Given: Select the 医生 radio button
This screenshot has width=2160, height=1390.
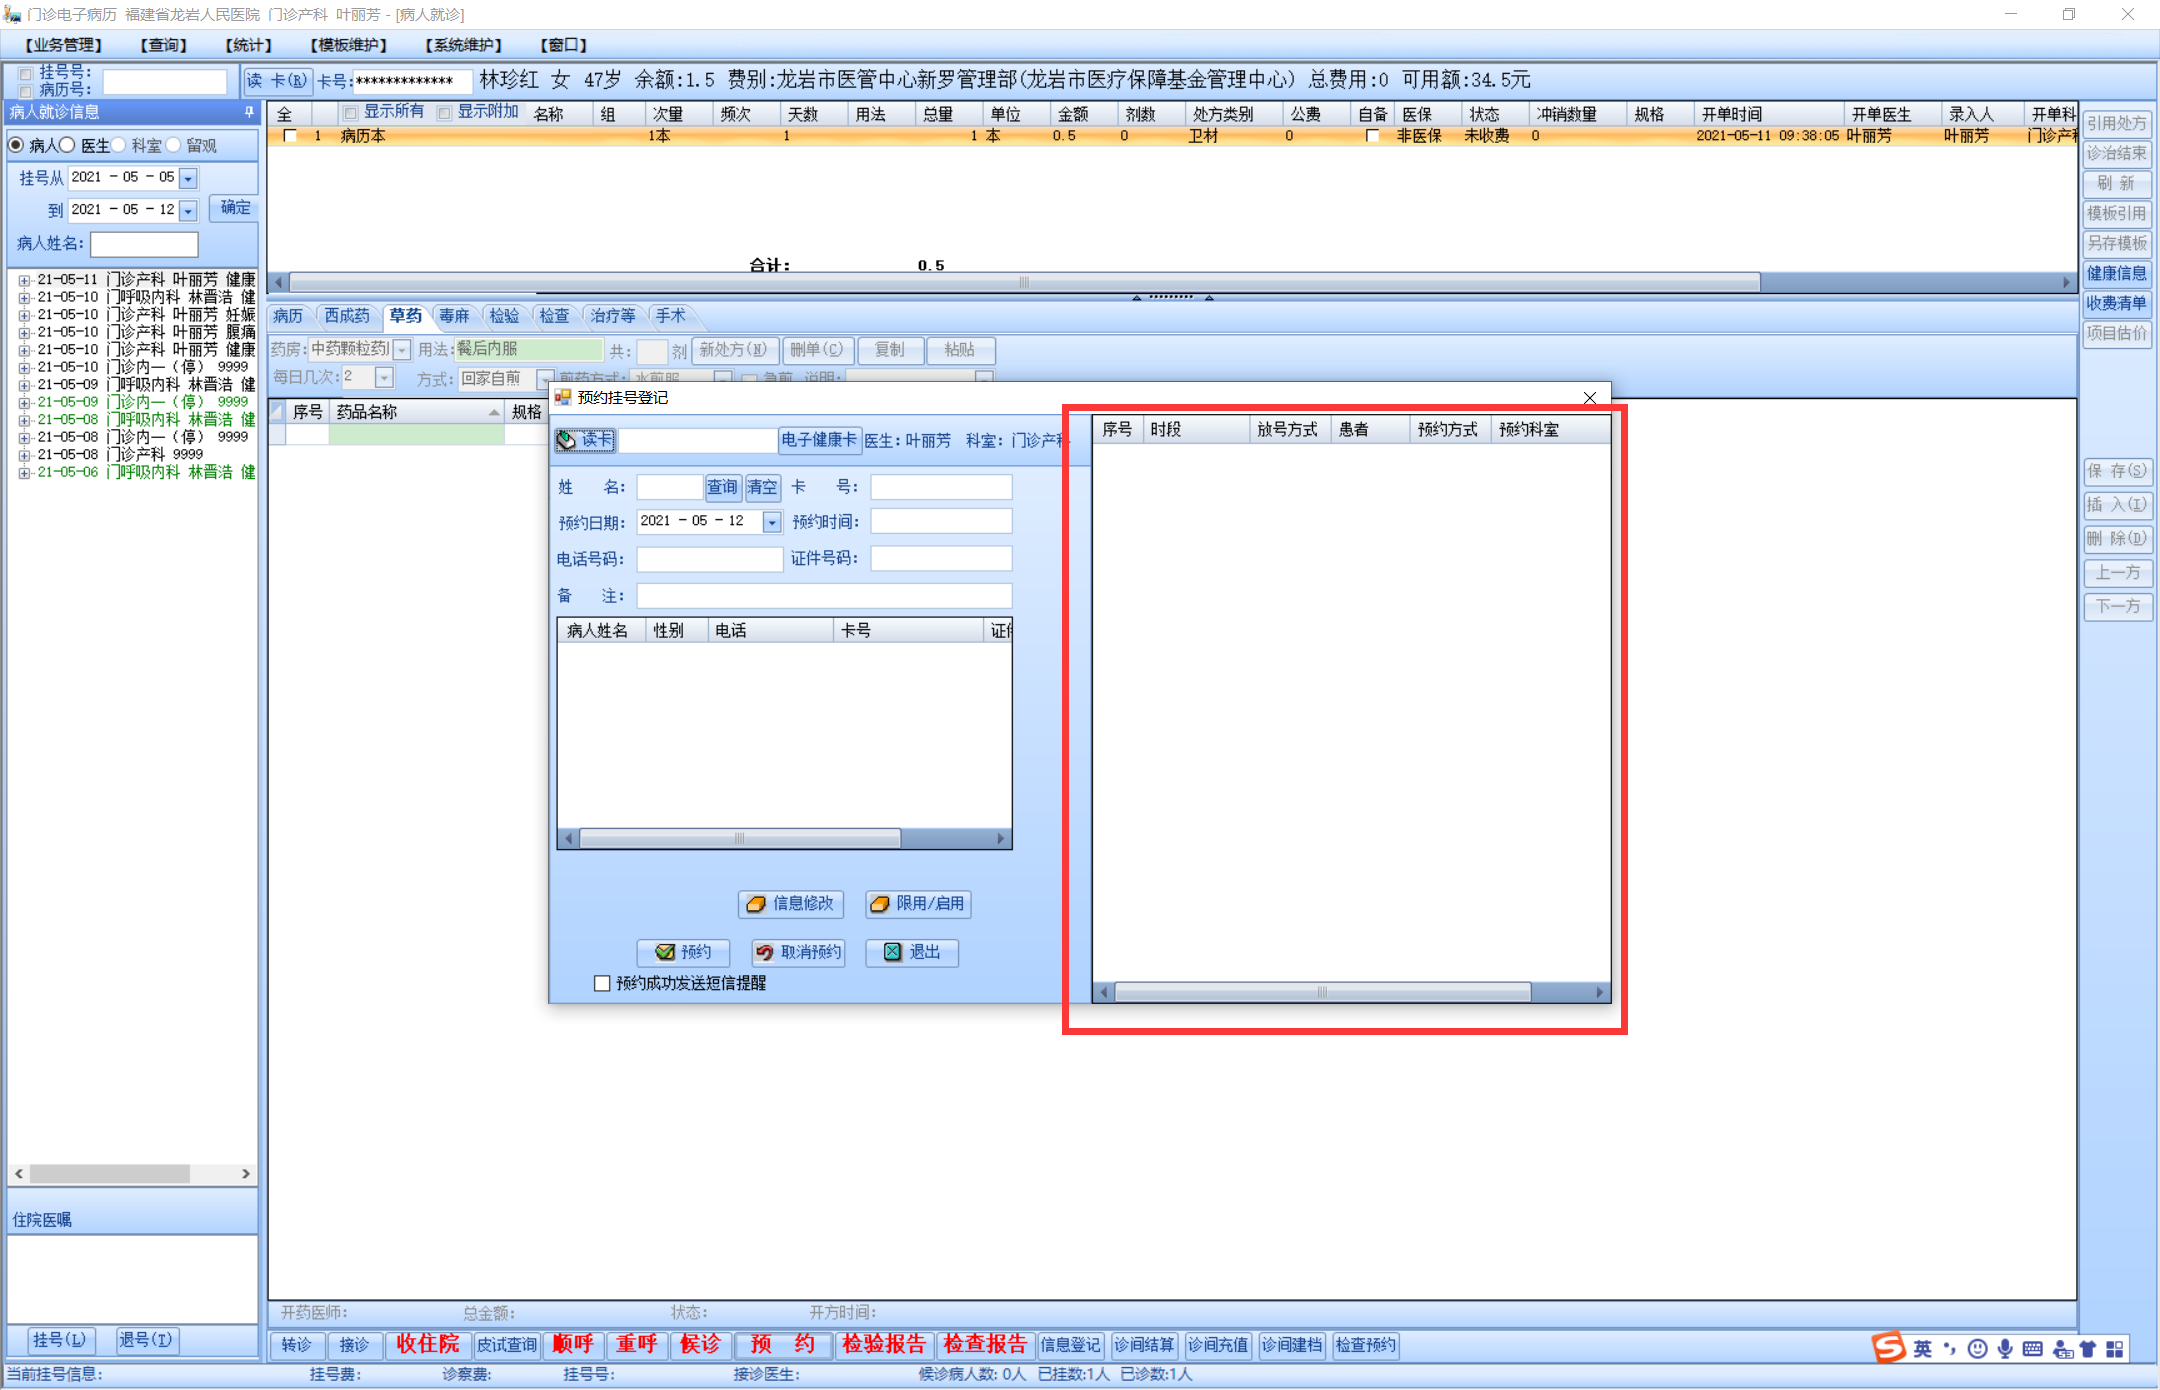Looking at the screenshot, I should coord(68,146).
